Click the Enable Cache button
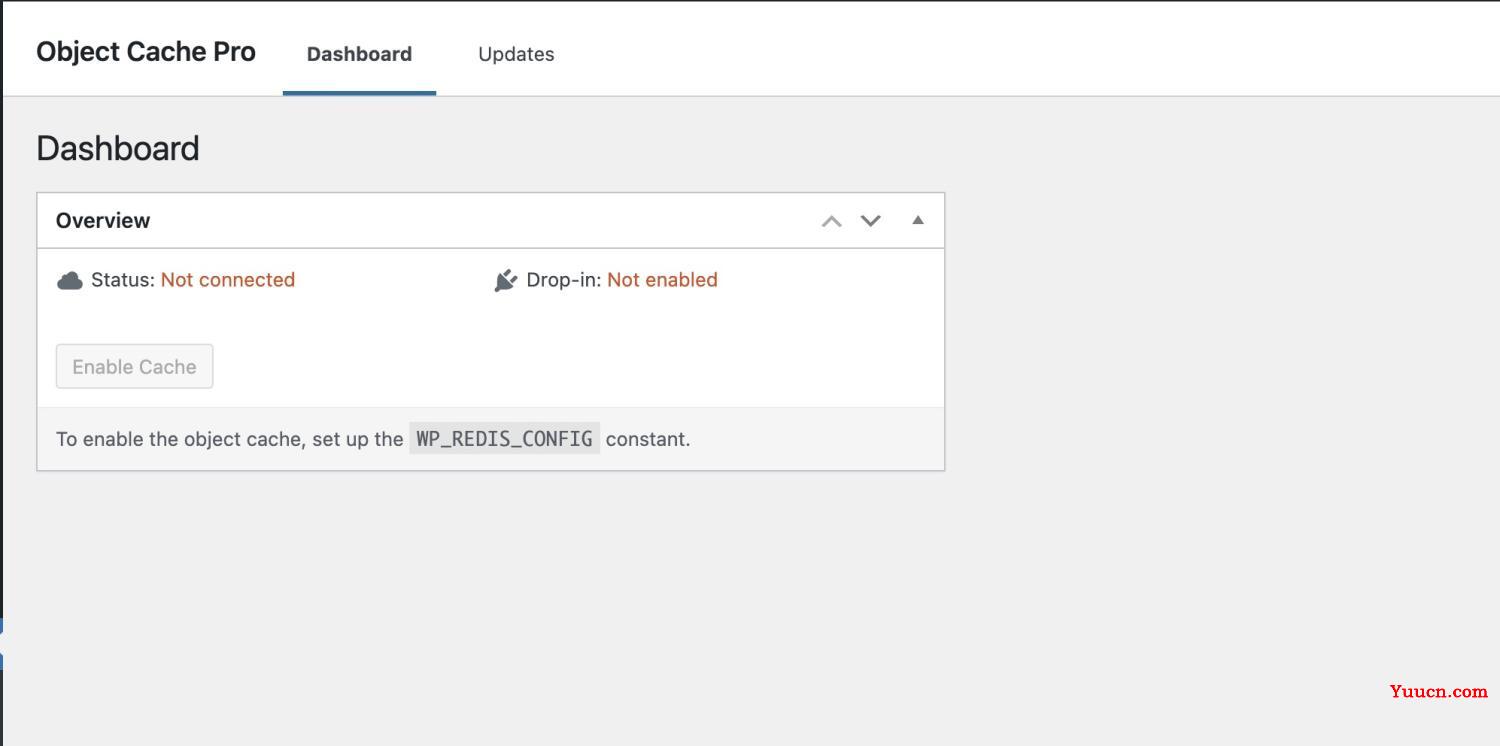Viewport: 1500px width, 746px height. coord(134,367)
